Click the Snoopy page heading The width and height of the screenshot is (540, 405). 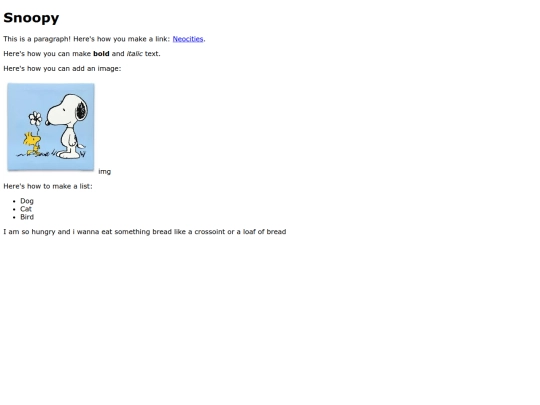[31, 18]
